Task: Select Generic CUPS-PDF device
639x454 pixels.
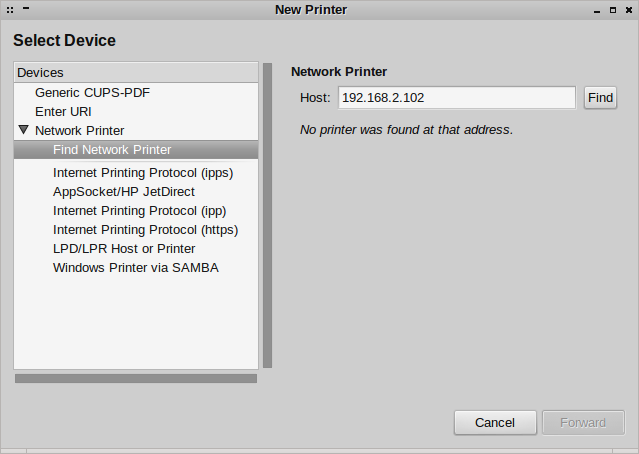Action: tap(92, 92)
